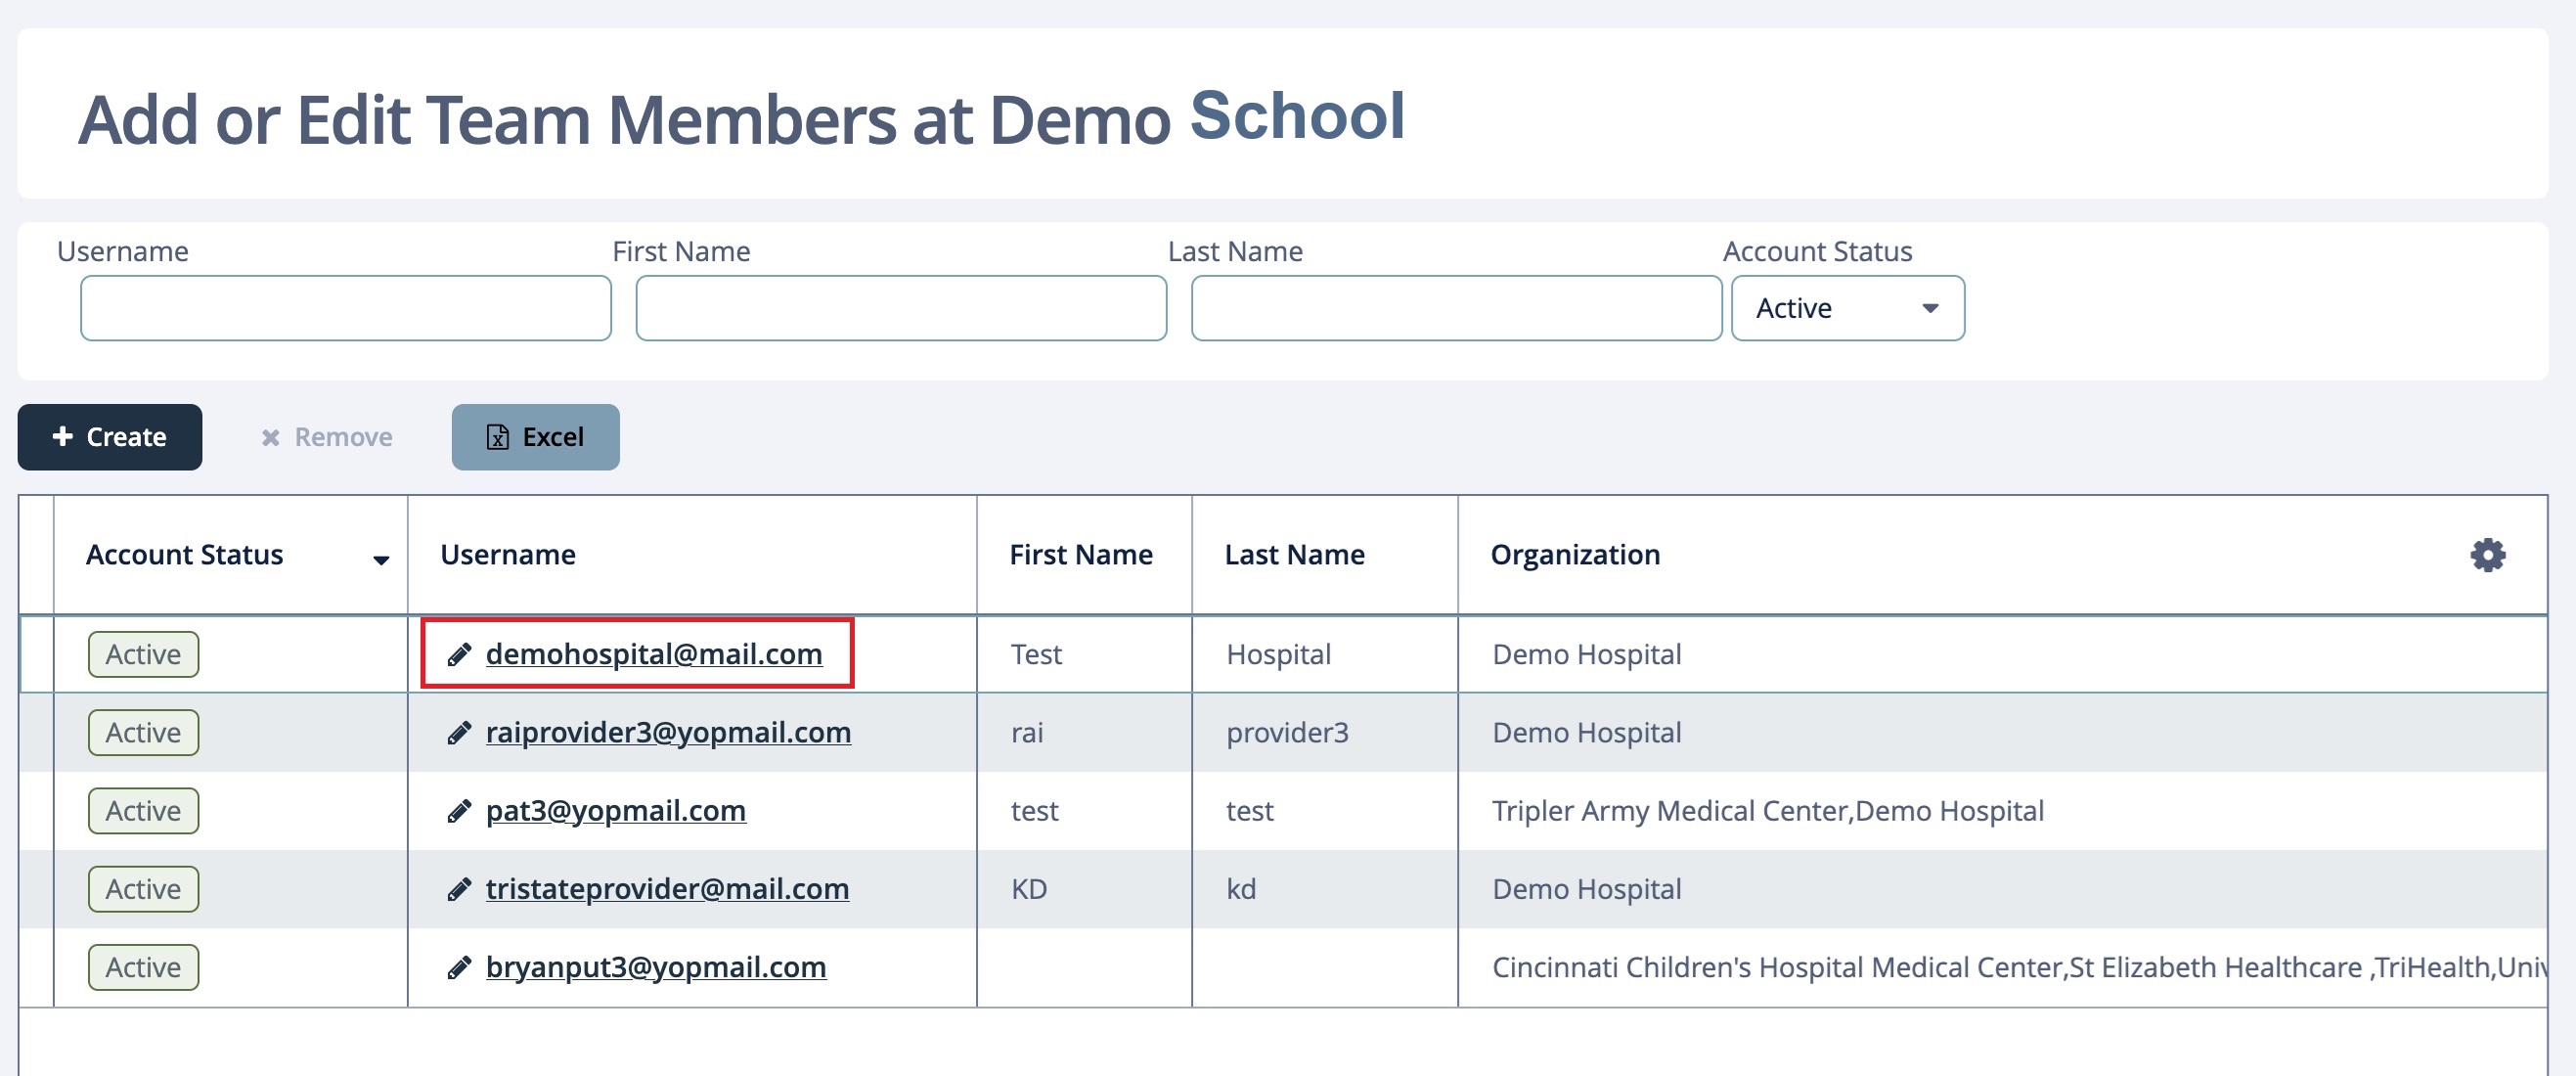Viewport: 2576px width, 1076px height.
Task: Select 'Tripler Army Medical Center,Demo Hospital' cell
Action: point(2002,811)
